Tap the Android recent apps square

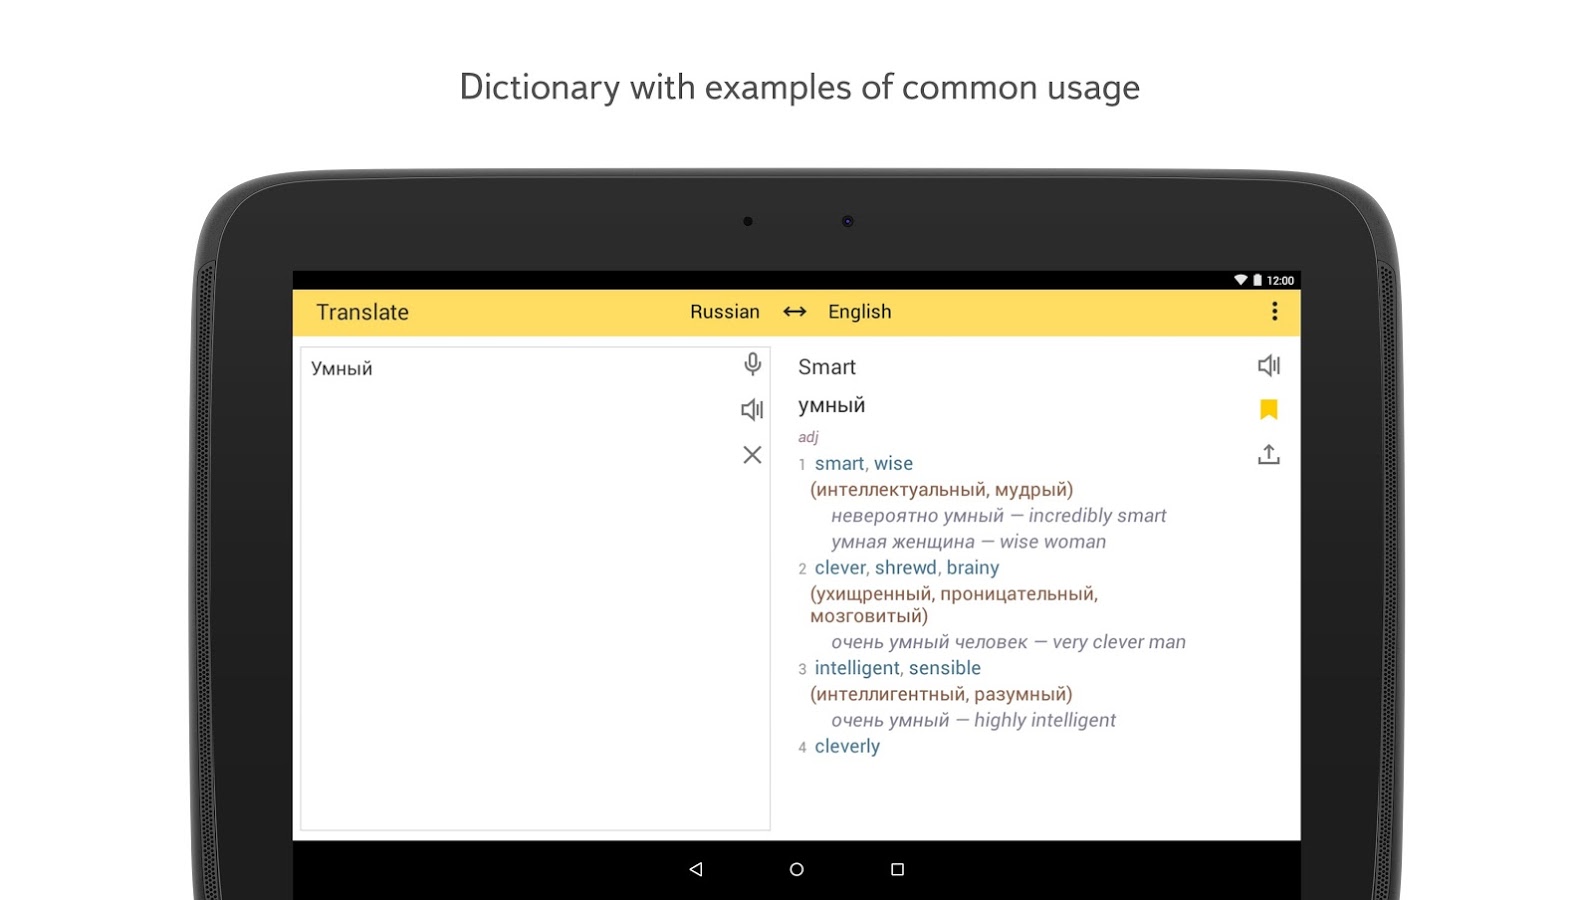click(897, 869)
